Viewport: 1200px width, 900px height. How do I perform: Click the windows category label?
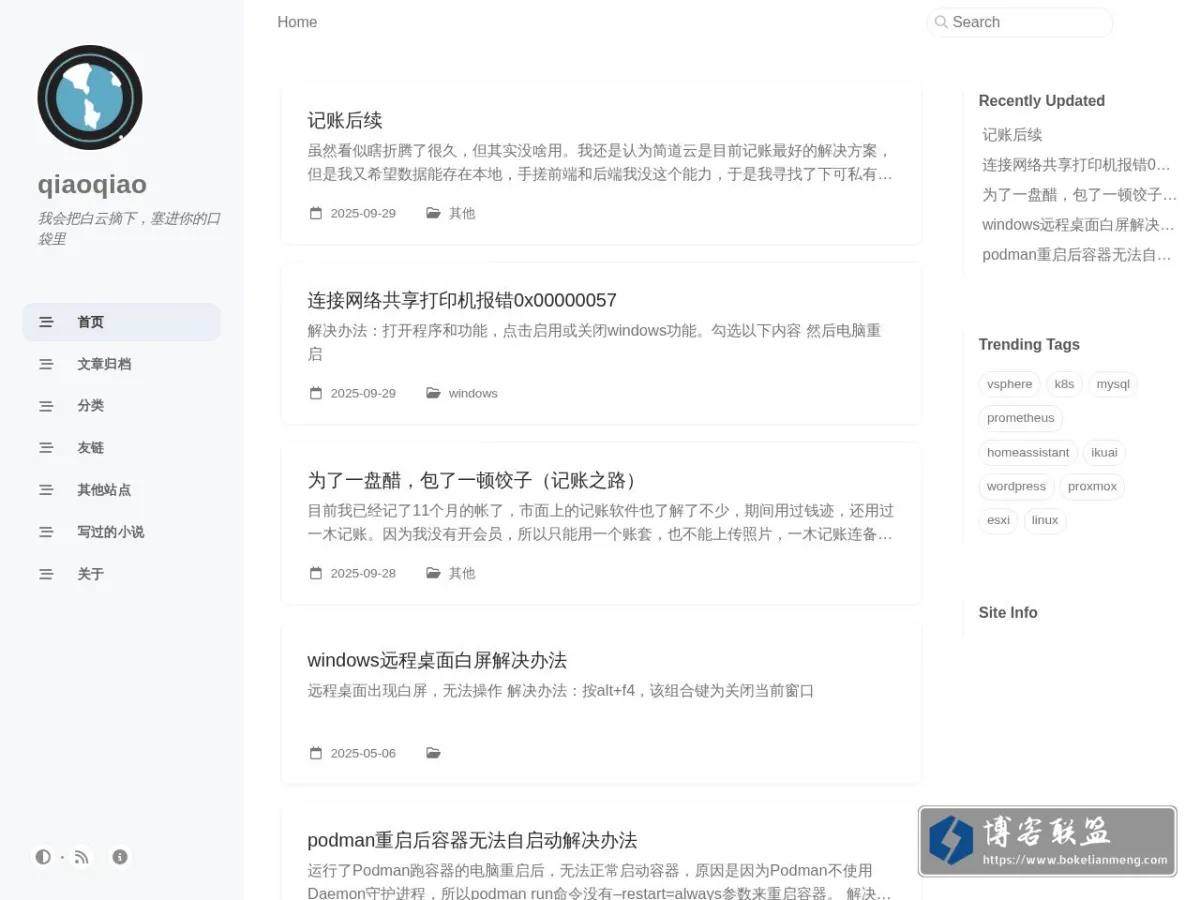pyautogui.click(x=473, y=393)
